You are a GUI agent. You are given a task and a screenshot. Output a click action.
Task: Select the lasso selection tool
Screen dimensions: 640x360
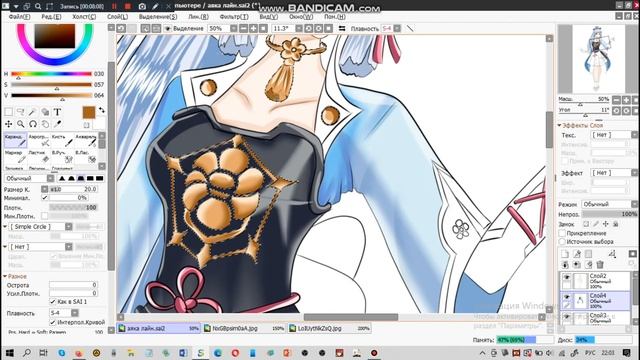pos(20,112)
